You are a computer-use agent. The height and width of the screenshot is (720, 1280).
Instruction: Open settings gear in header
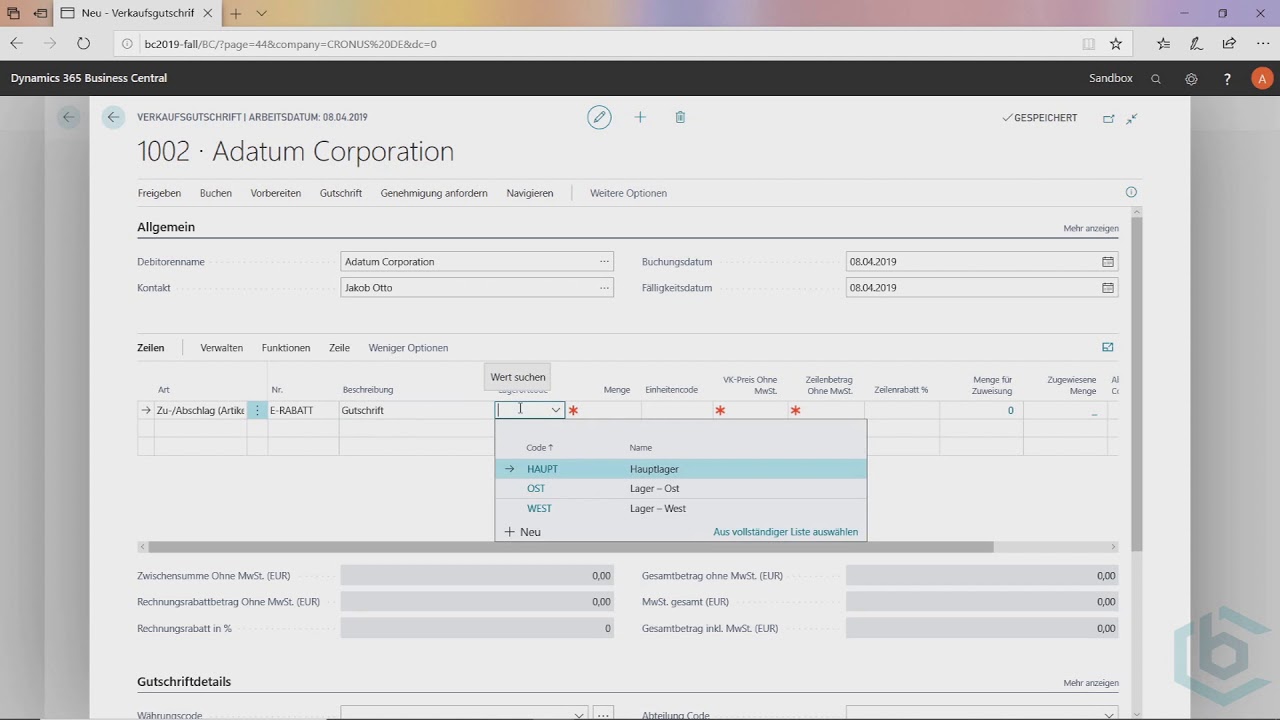pyautogui.click(x=1191, y=78)
